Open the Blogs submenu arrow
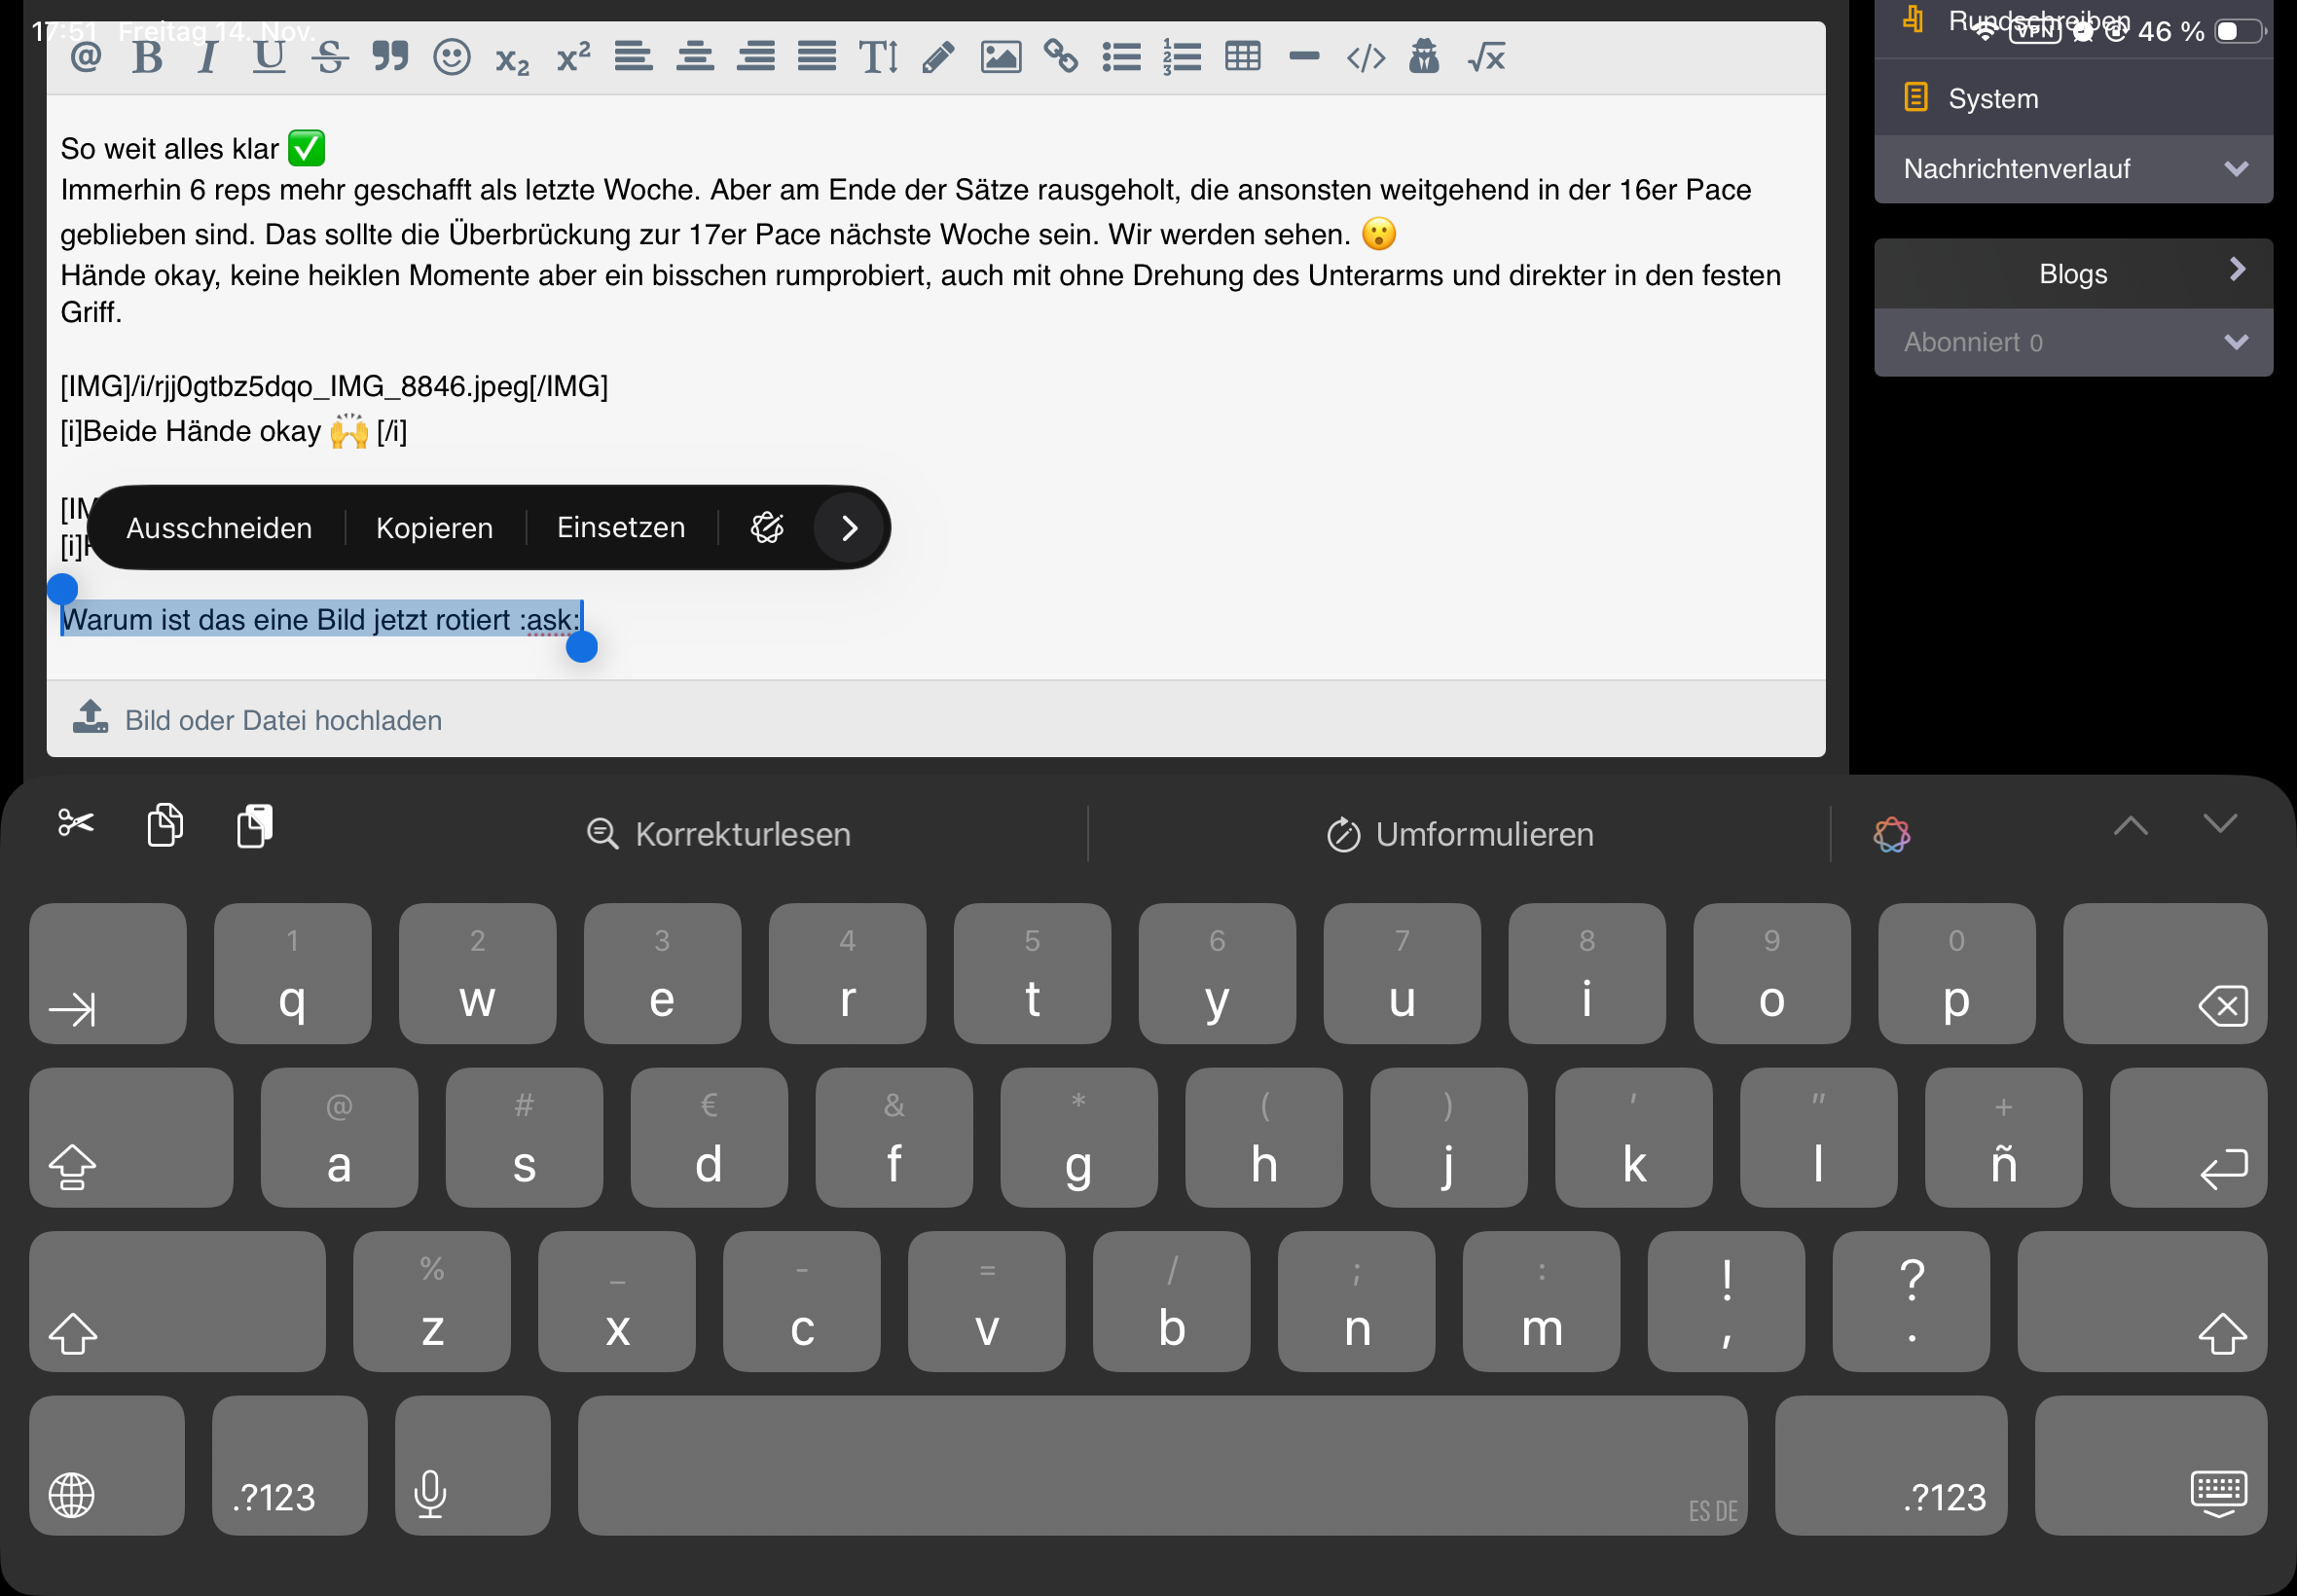The height and width of the screenshot is (1596, 2297). [2237, 270]
